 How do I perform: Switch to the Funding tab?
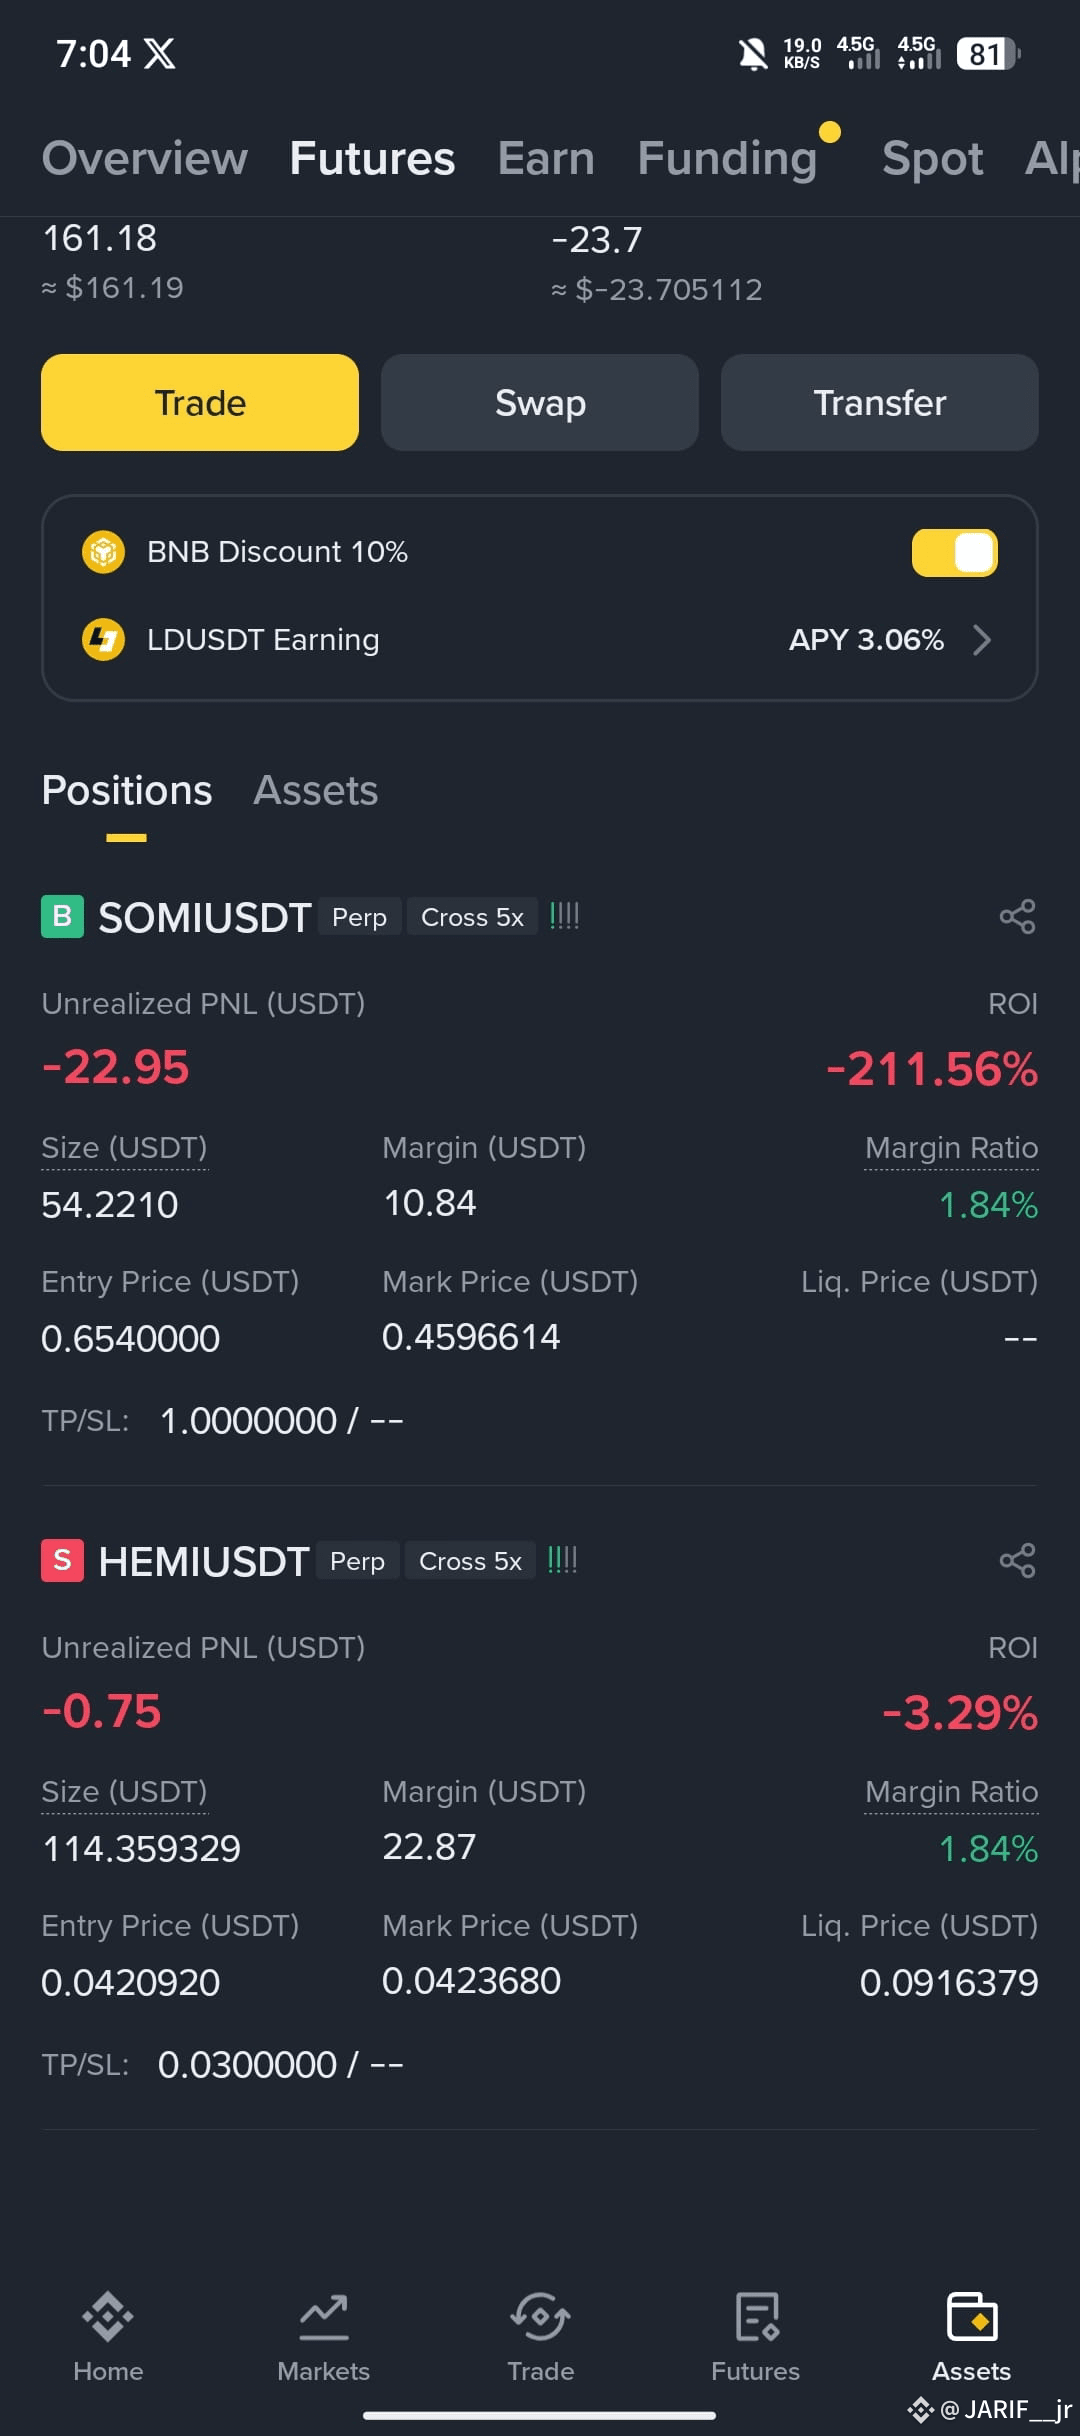728,158
